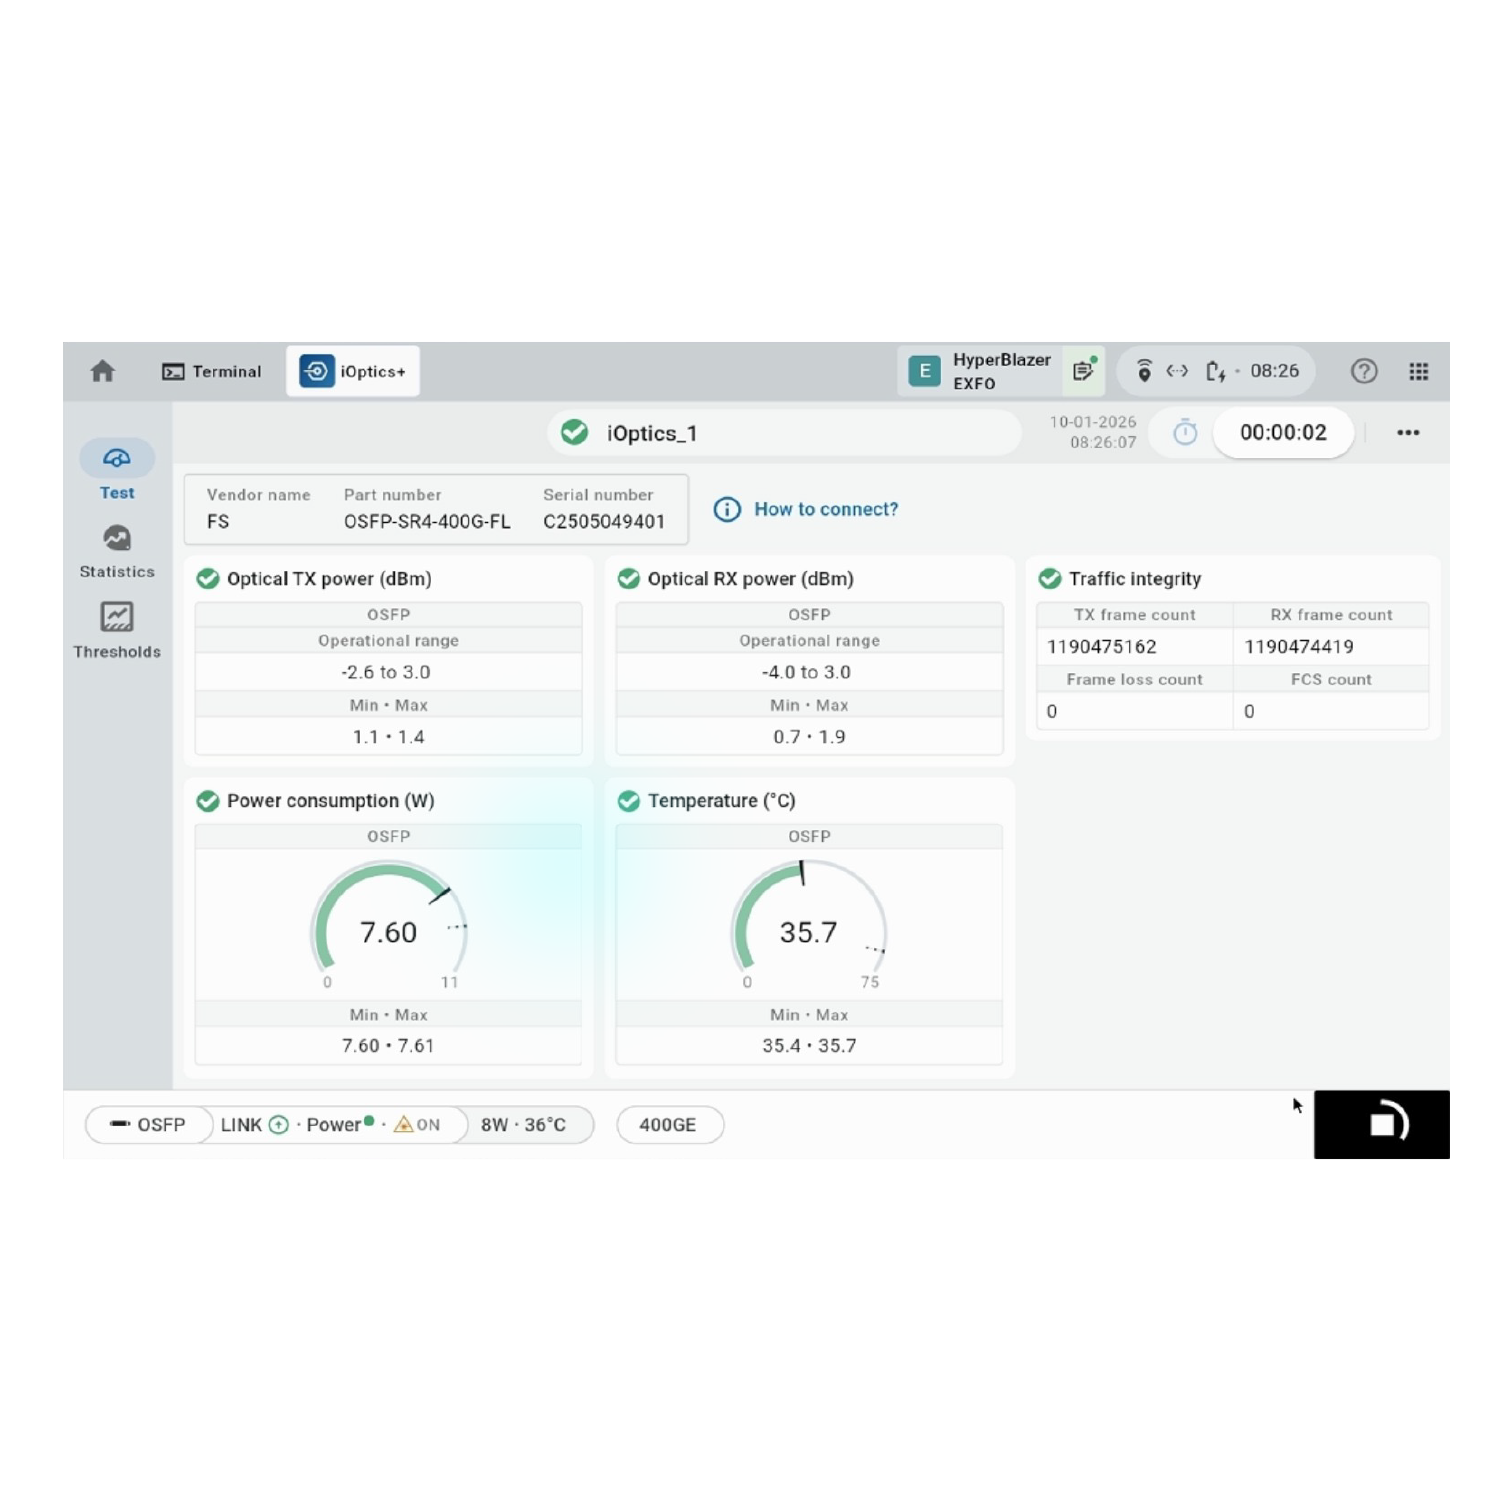
Task: Stop the test with the black stop button
Action: (1381, 1124)
